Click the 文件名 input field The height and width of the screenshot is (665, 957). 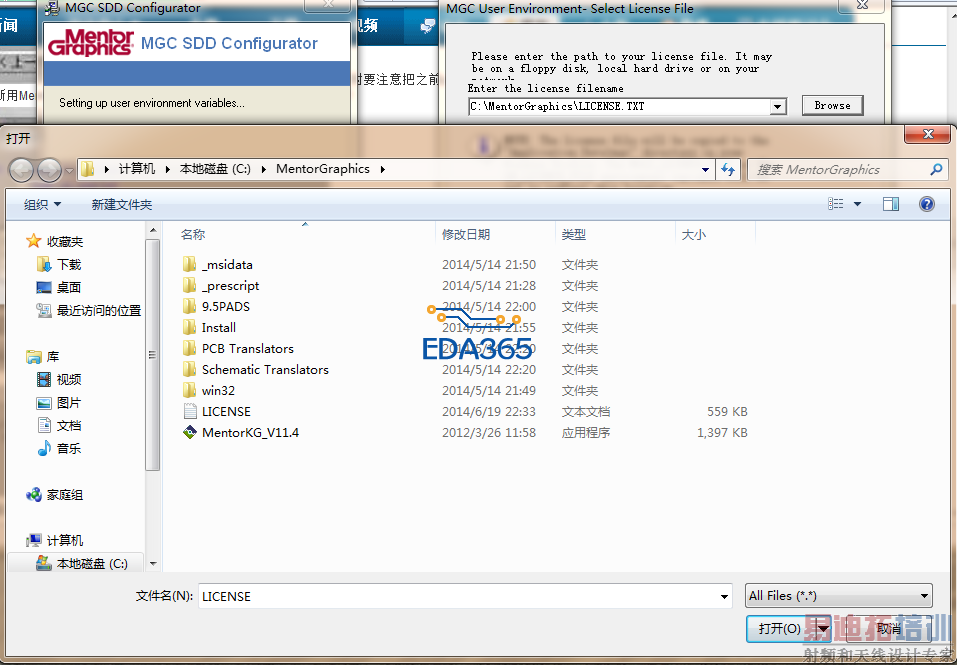tap(458, 596)
